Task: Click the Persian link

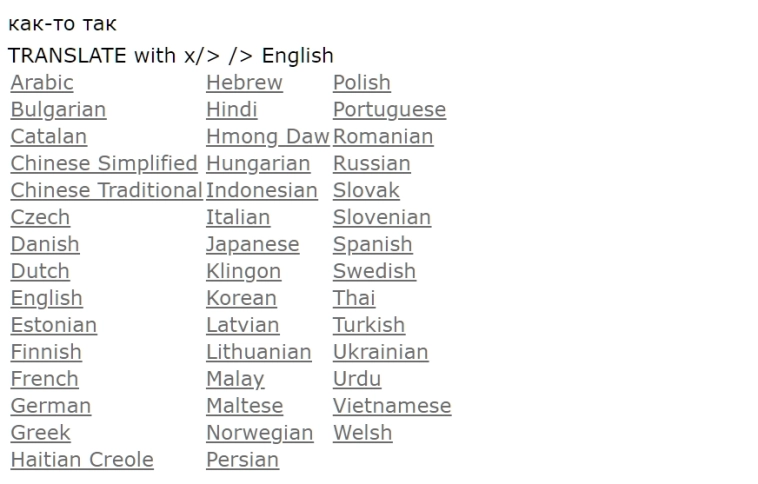Action: tap(242, 461)
